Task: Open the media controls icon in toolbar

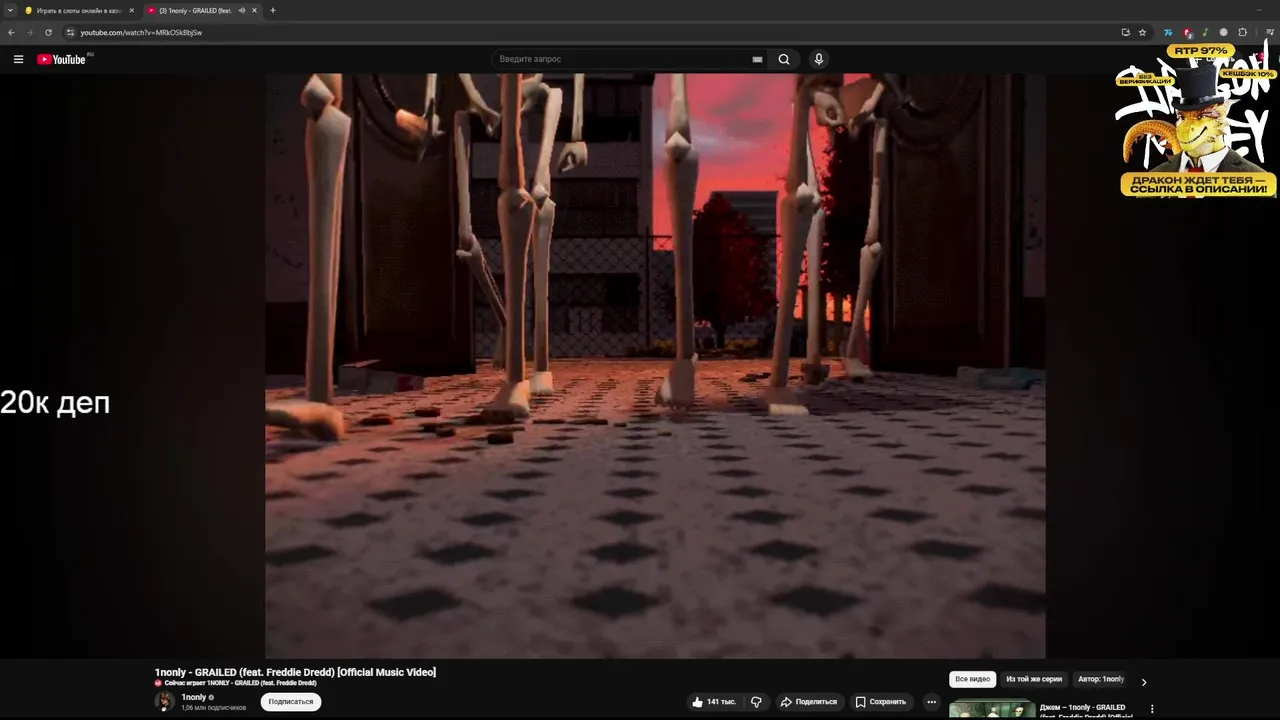Action: click(x=1270, y=32)
